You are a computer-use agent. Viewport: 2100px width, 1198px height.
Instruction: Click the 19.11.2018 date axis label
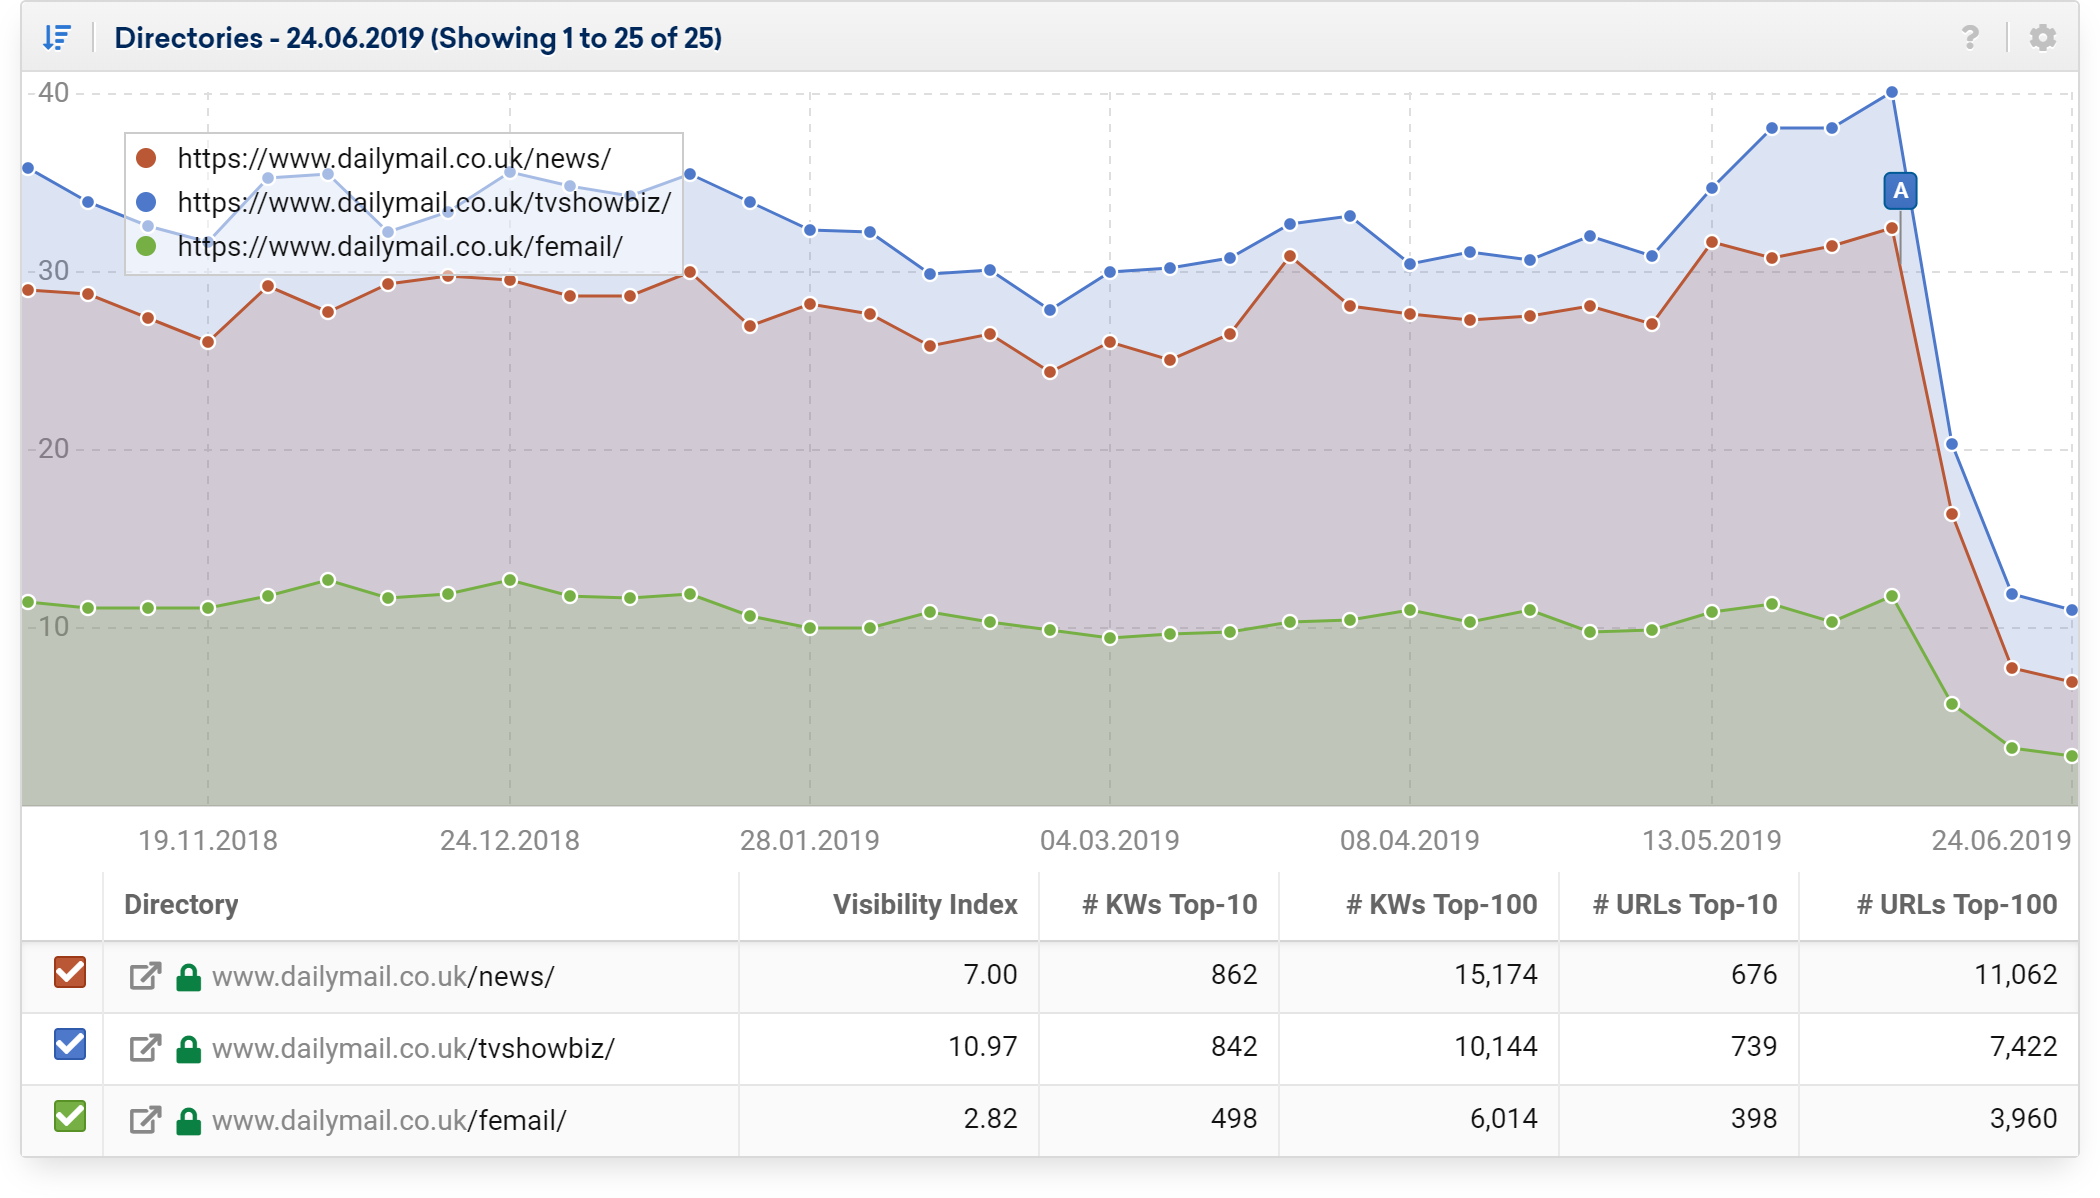click(x=208, y=841)
